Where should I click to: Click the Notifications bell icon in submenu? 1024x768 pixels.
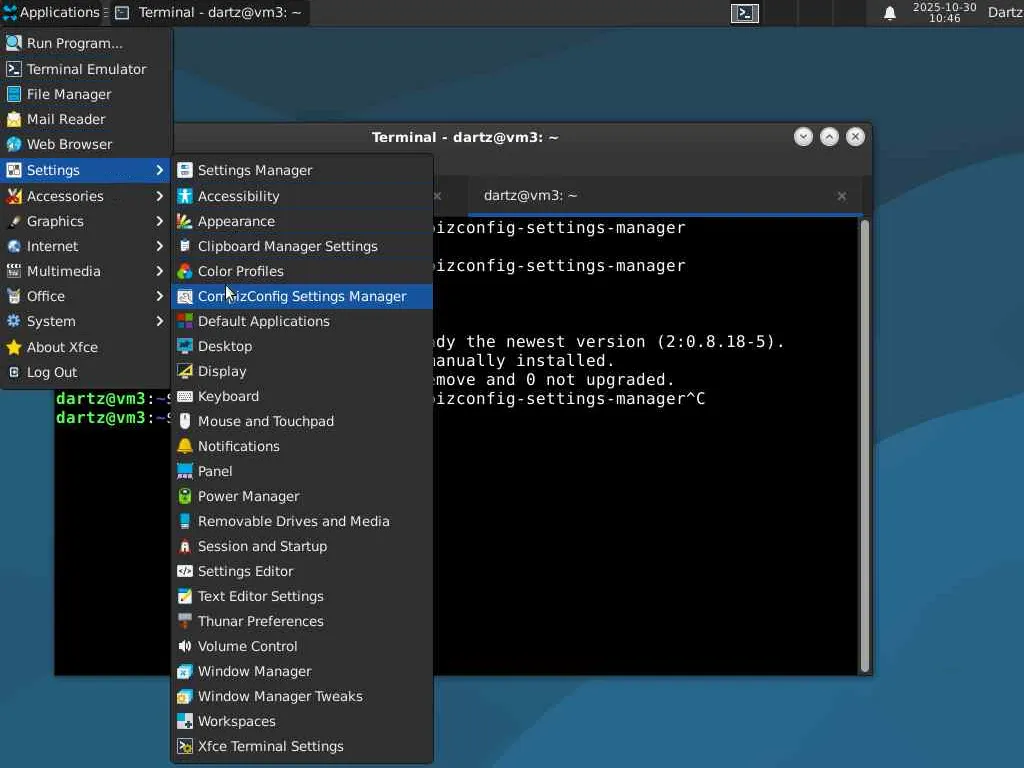click(185, 446)
